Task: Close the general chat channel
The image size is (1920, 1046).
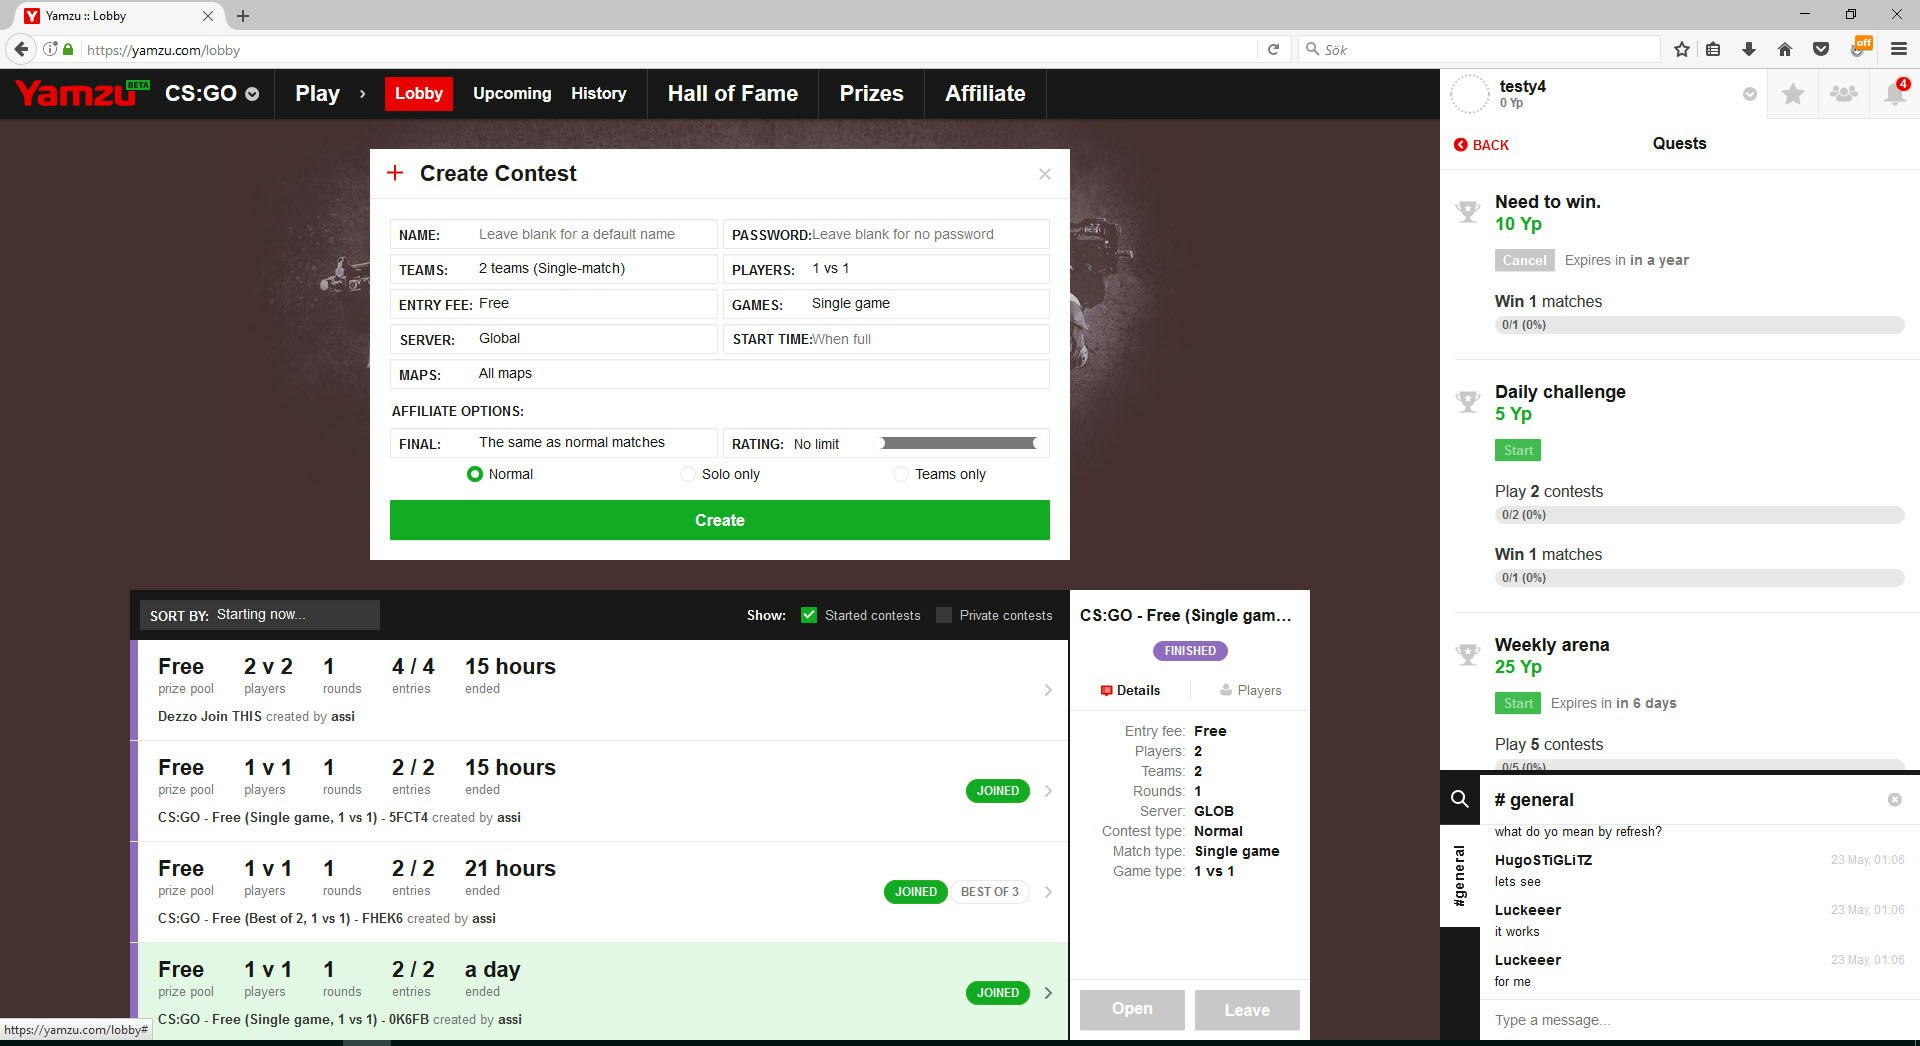Action: pyautogui.click(x=1894, y=800)
